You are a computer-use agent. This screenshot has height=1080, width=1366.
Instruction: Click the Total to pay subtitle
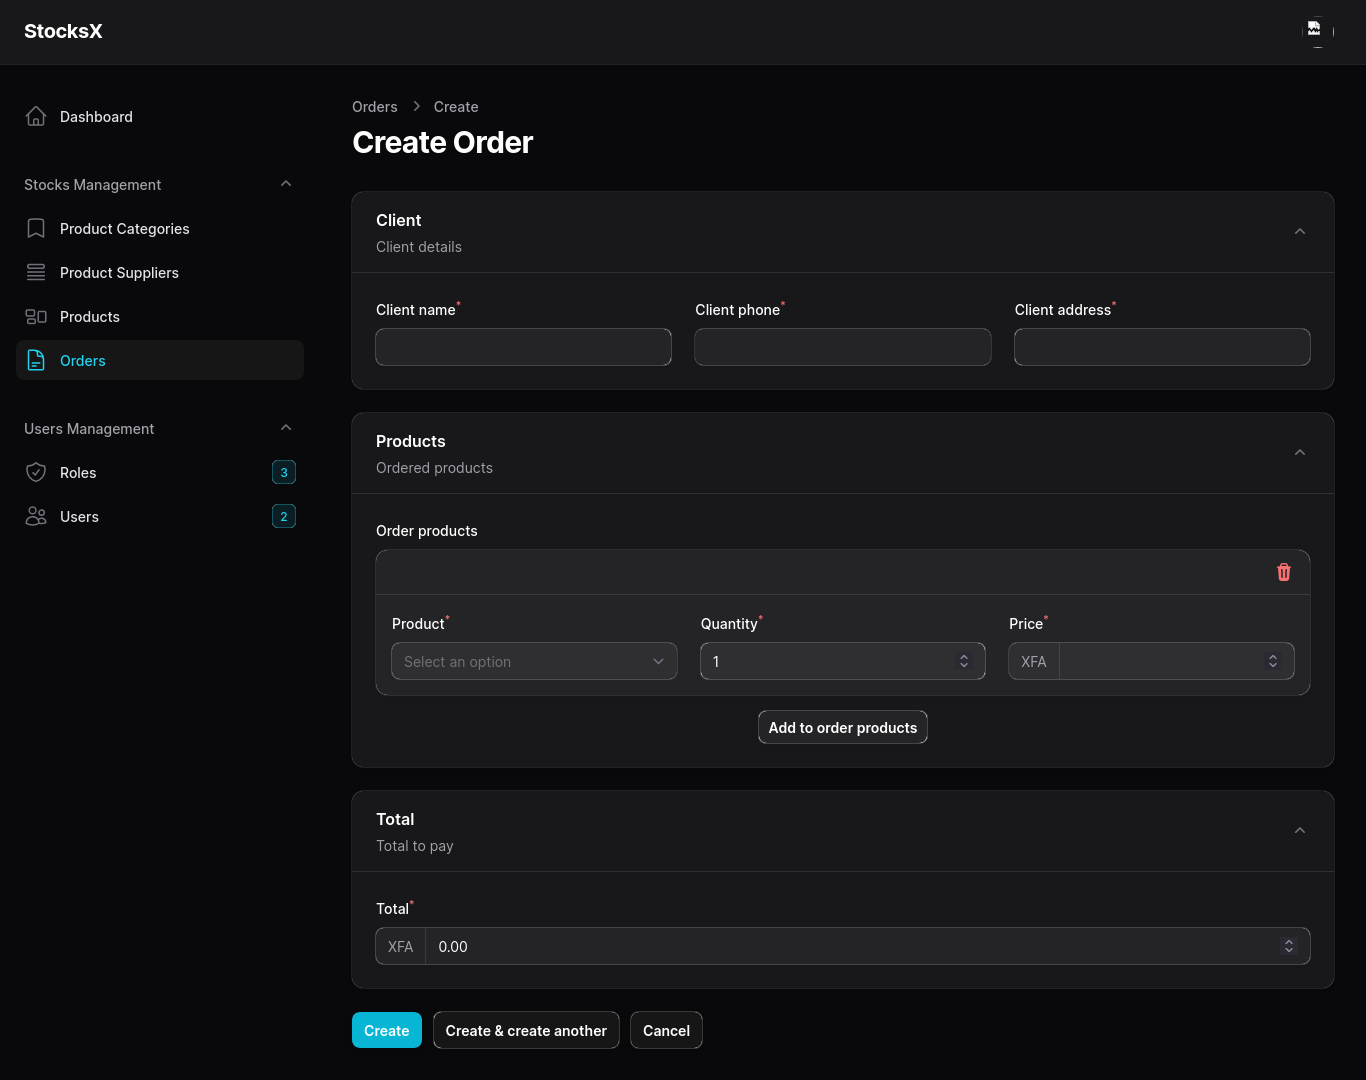[x=415, y=846]
